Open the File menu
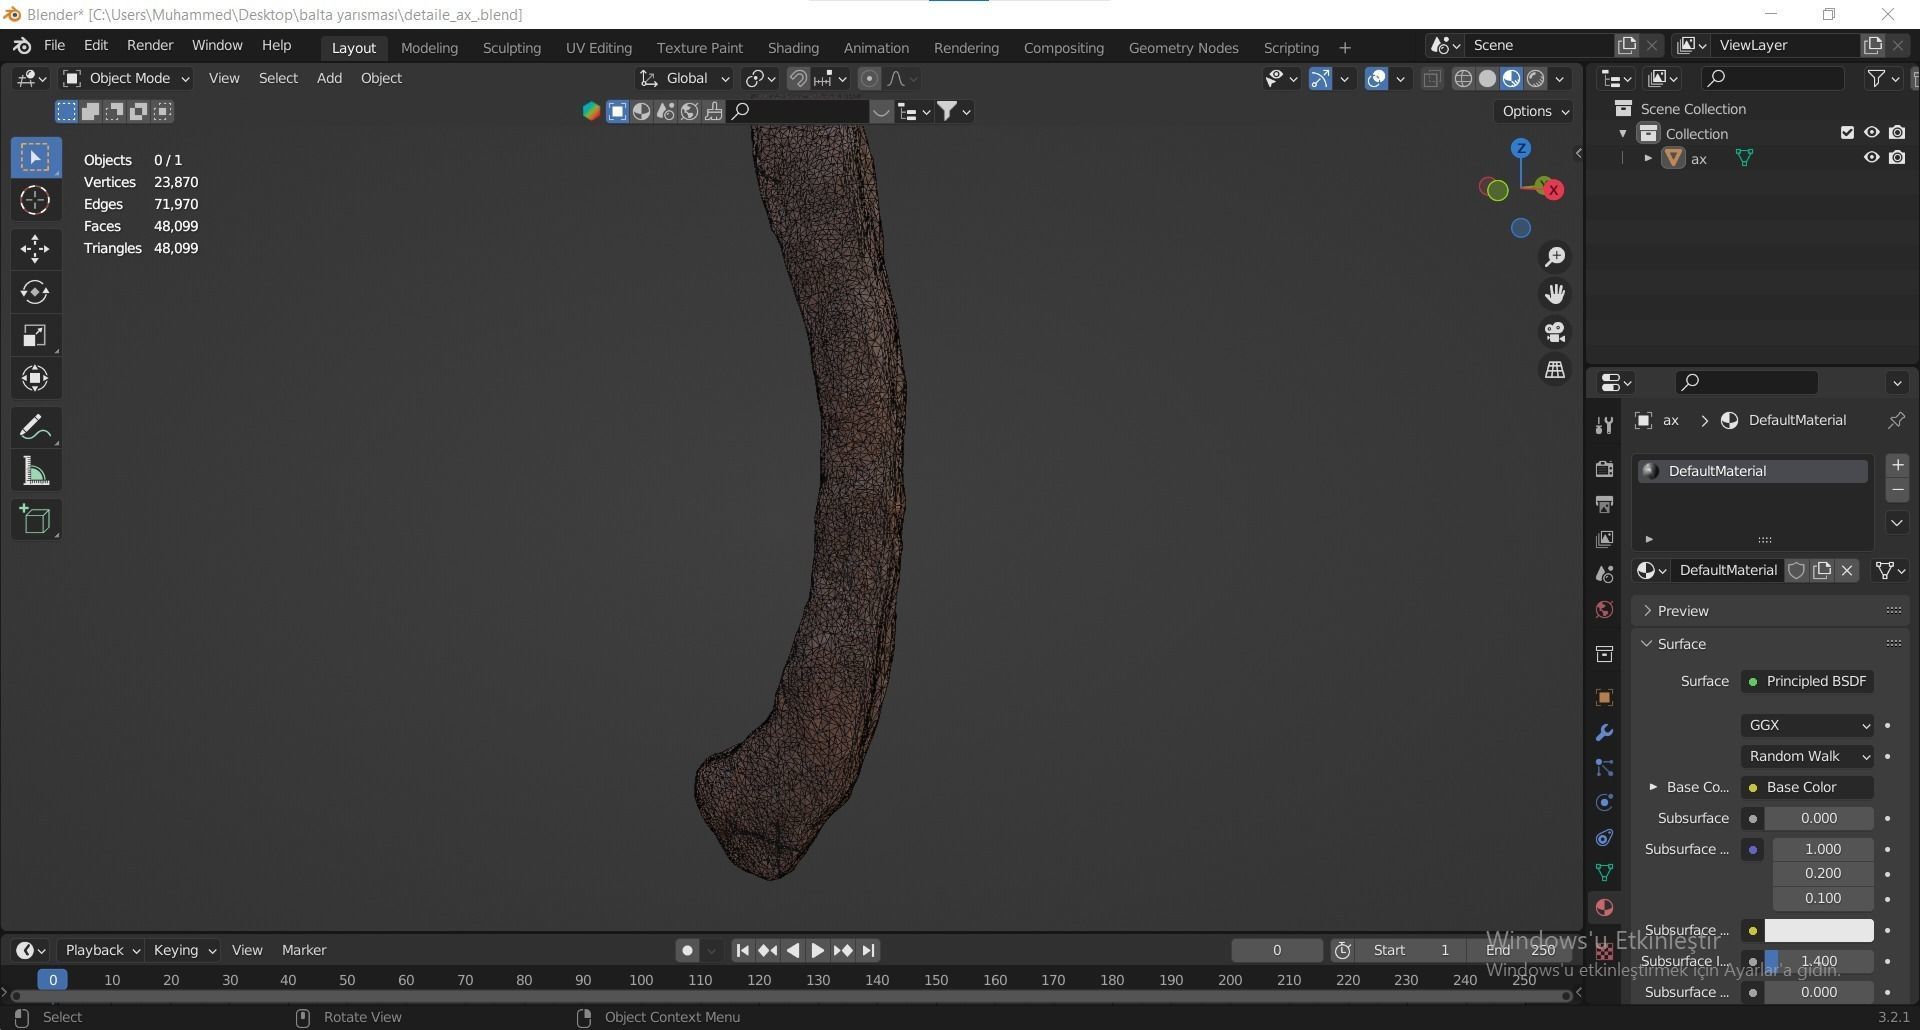This screenshot has width=1920, height=1030. tap(54, 45)
